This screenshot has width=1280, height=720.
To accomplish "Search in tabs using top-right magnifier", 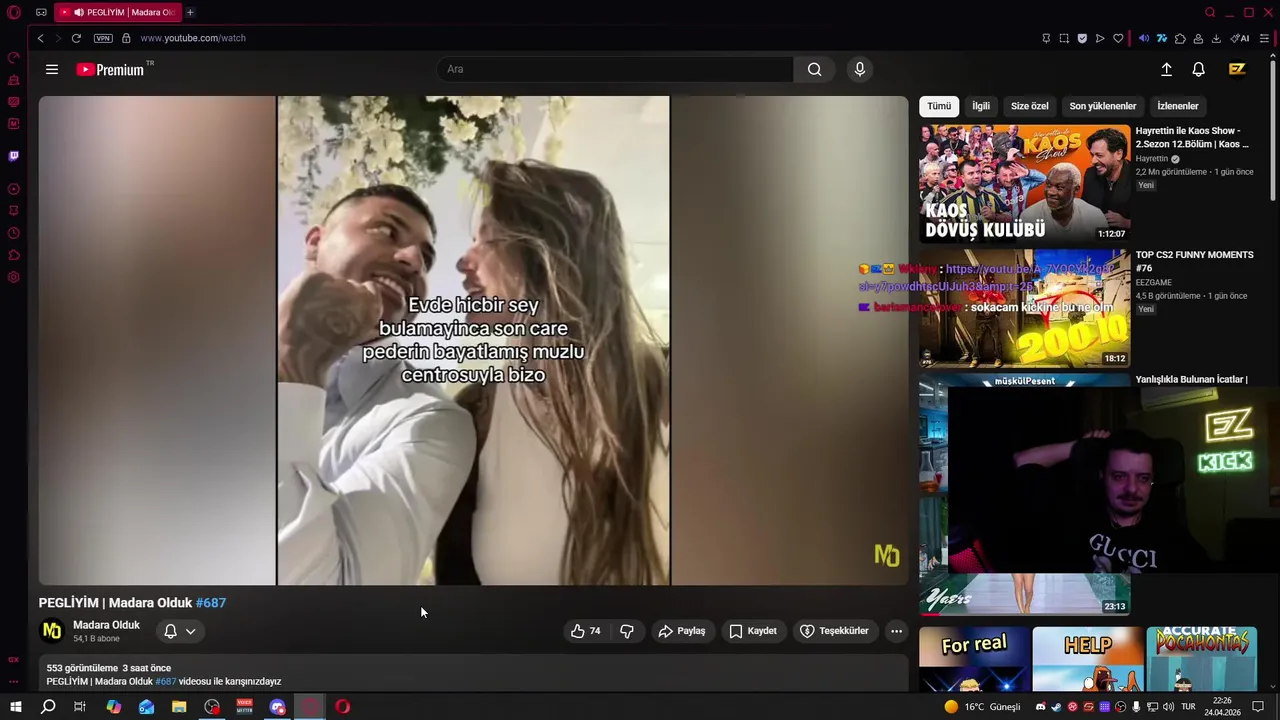I will tap(1210, 12).
